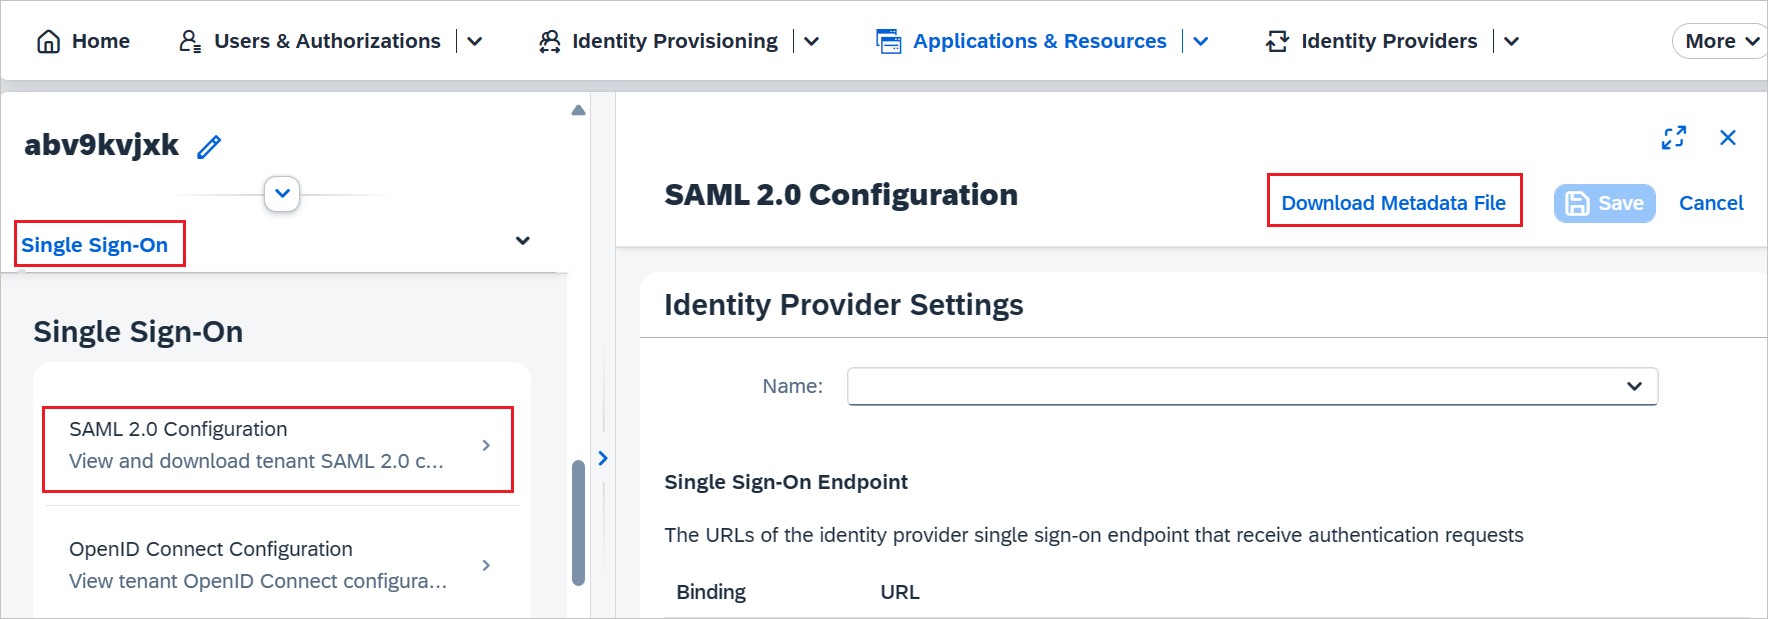The height and width of the screenshot is (619, 1768).
Task: Click the Identity Providers transfer icon
Action: 1277,41
